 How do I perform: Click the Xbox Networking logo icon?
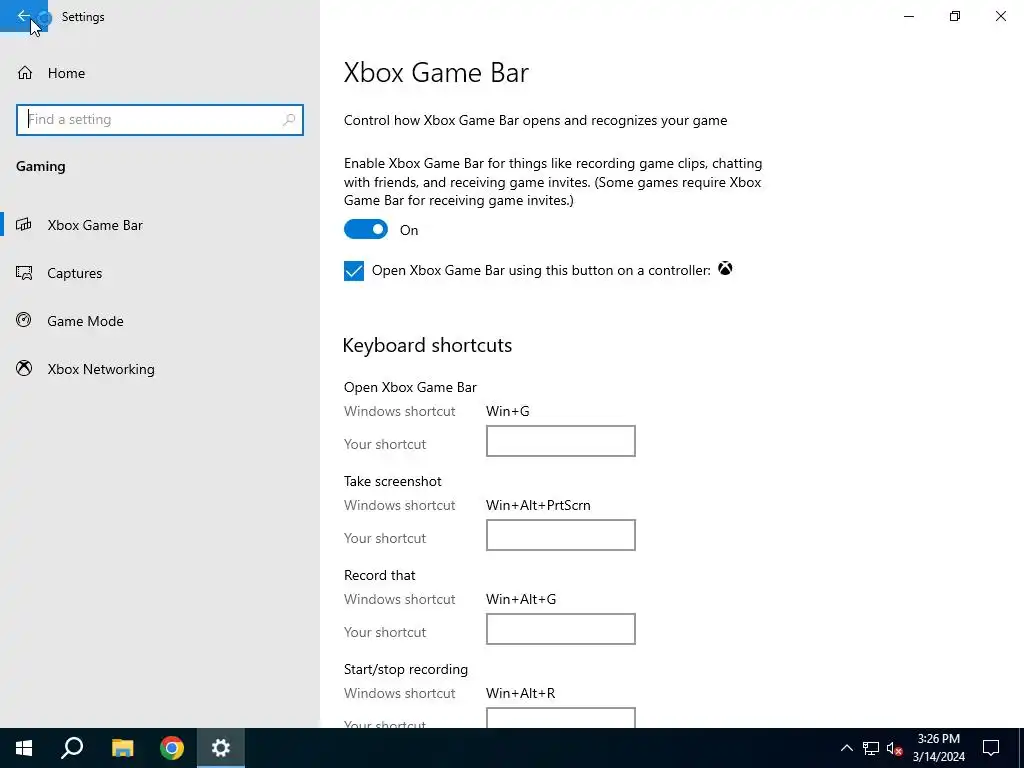click(x=24, y=368)
